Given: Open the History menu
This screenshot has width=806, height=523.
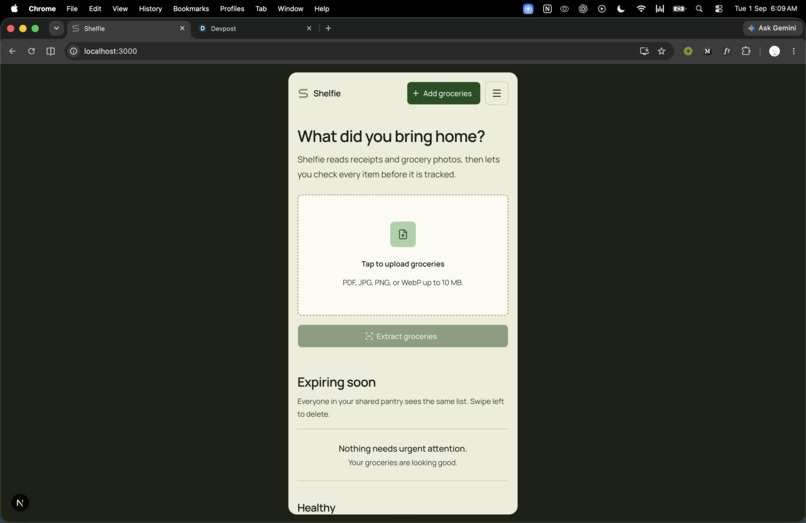Looking at the screenshot, I should tap(151, 8).
